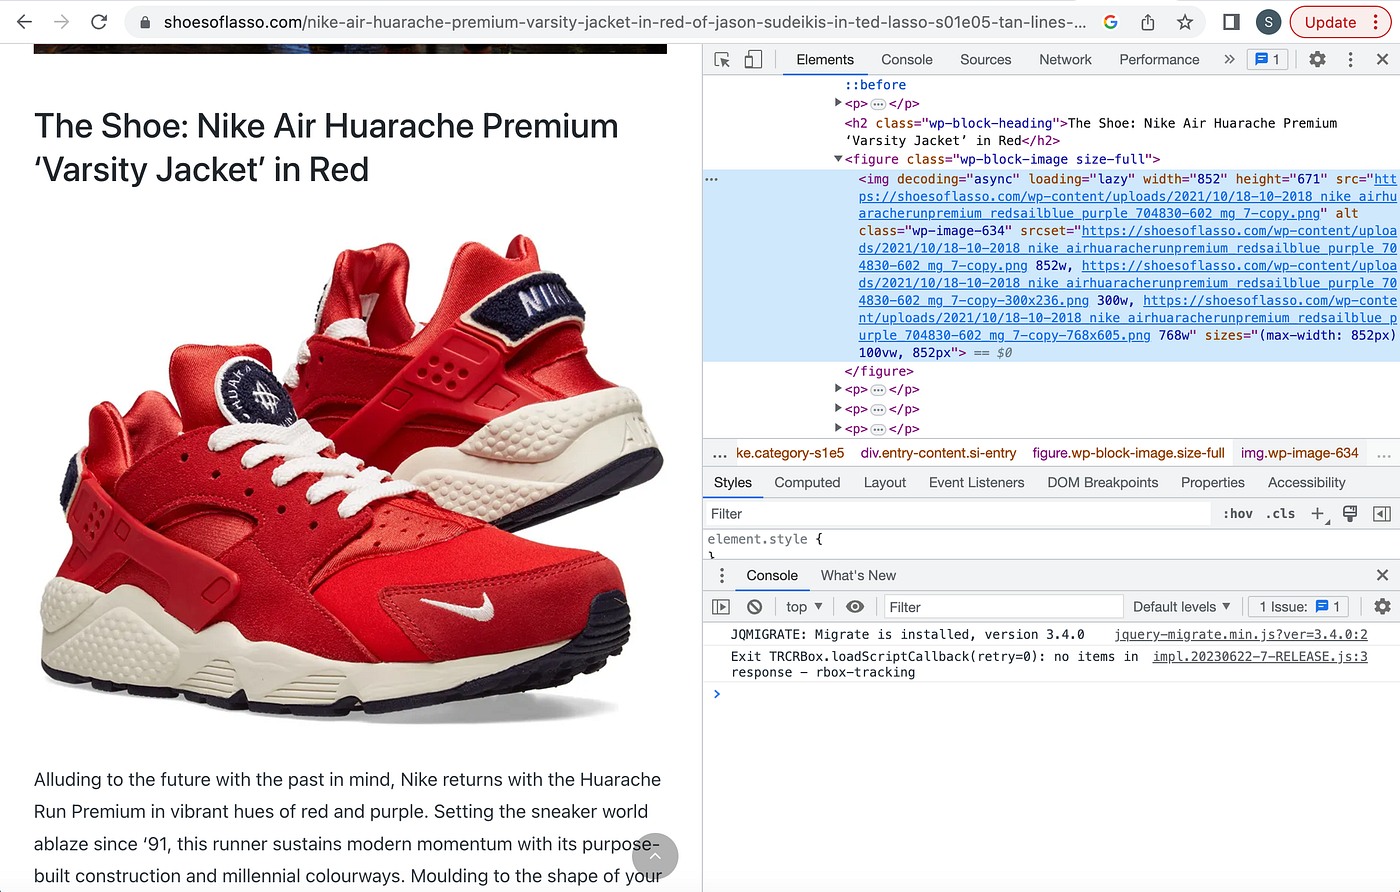
Task: Toggle the .cls element classes button
Action: [x=1280, y=514]
